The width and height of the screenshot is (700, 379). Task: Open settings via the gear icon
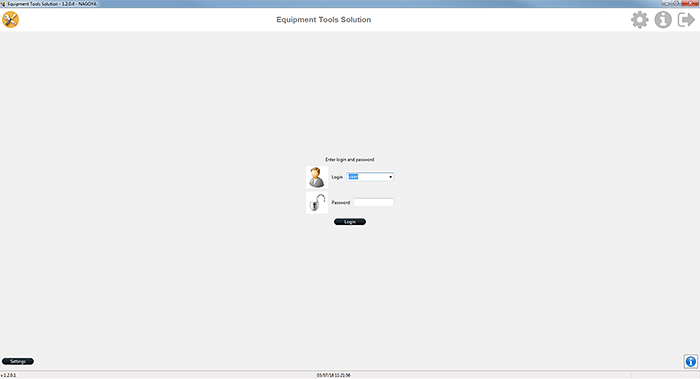coord(639,20)
